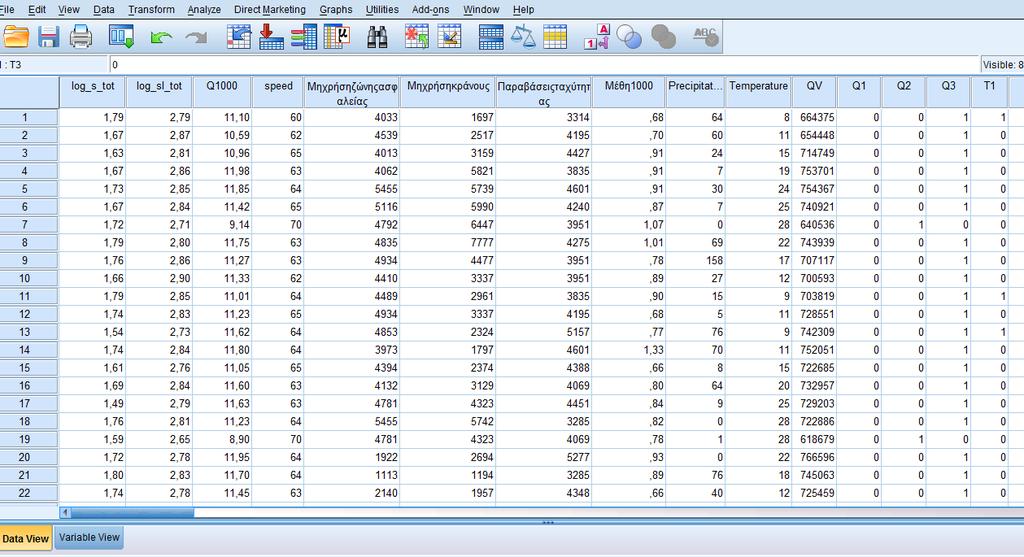Click the gray Redo arrow icon
This screenshot has width=1024, height=557.
pyautogui.click(x=196, y=37)
